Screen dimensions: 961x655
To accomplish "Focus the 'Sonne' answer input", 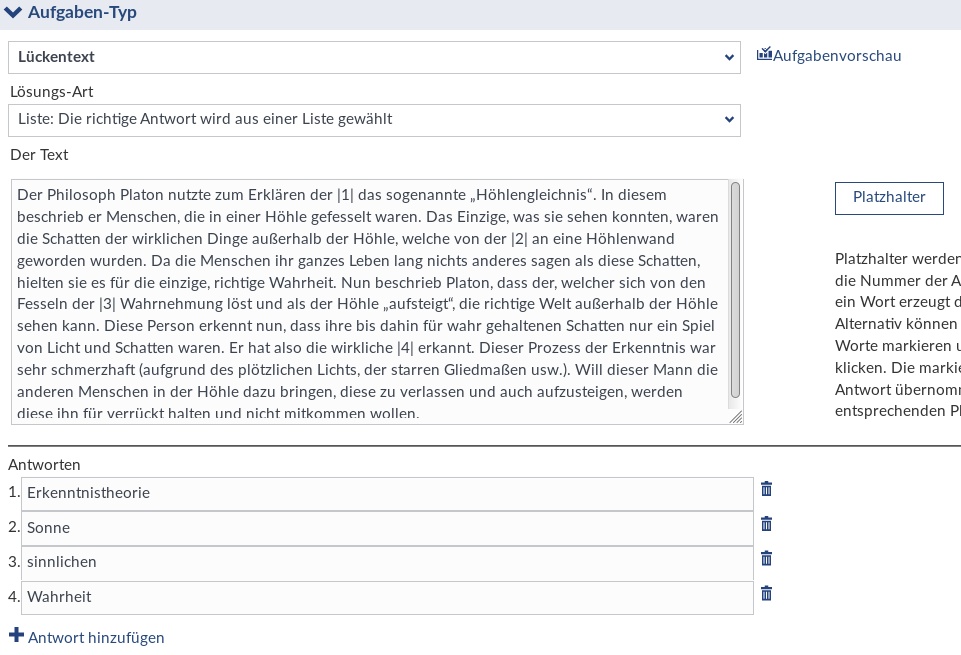I will (386, 528).
